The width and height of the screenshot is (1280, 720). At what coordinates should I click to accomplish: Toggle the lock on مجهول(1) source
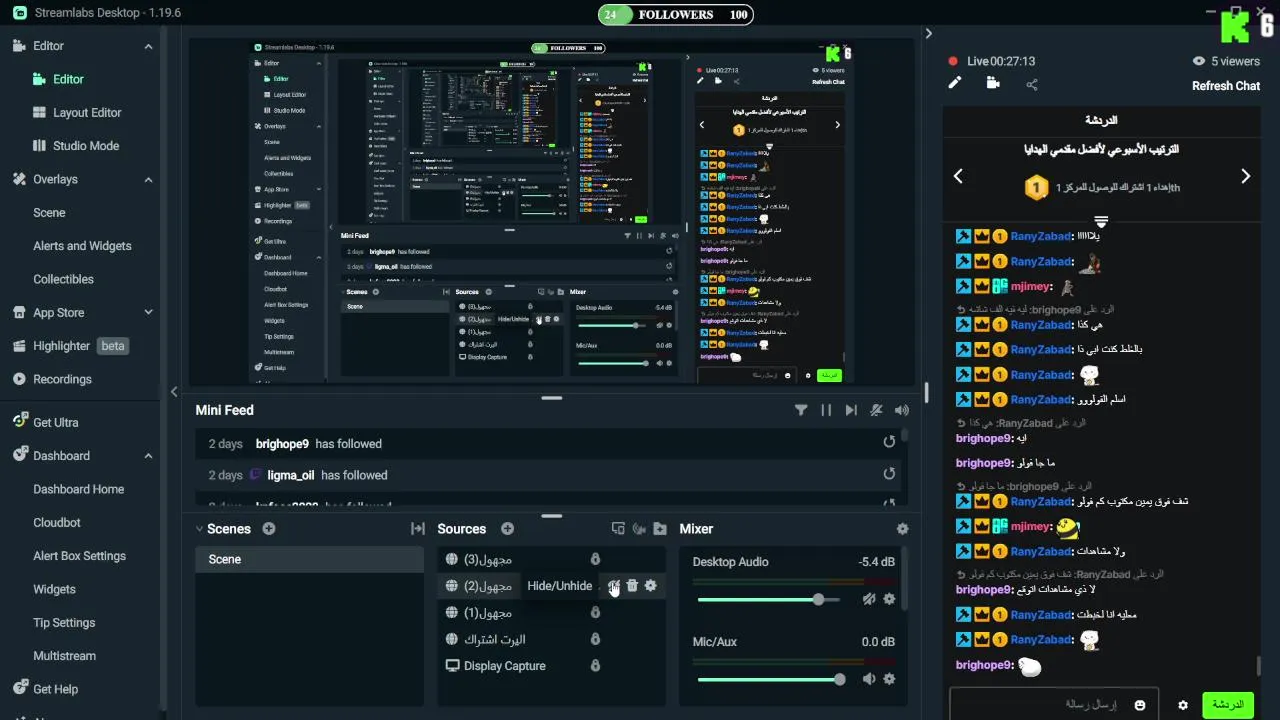pos(595,613)
